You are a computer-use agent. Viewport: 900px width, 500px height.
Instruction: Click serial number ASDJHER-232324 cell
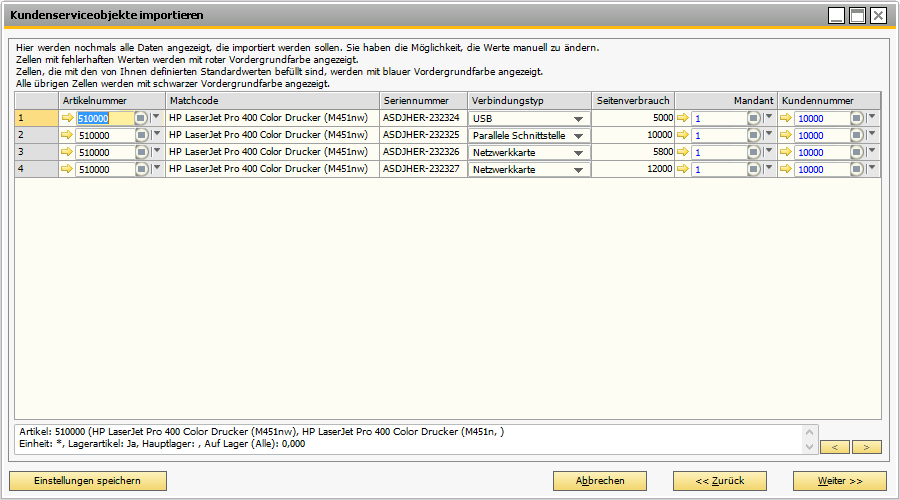coord(424,118)
